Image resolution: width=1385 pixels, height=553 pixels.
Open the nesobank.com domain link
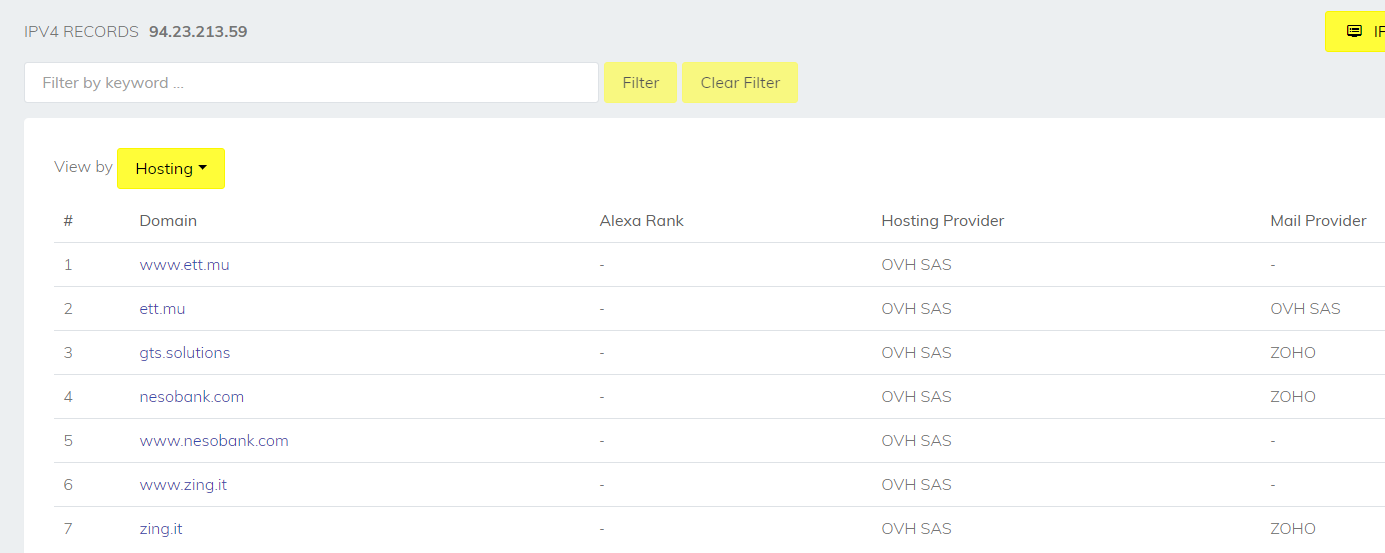point(191,397)
